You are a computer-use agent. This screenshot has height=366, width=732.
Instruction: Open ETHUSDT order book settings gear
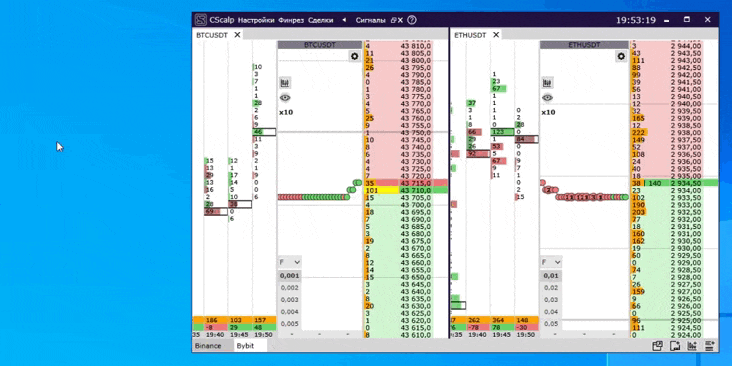(621, 56)
